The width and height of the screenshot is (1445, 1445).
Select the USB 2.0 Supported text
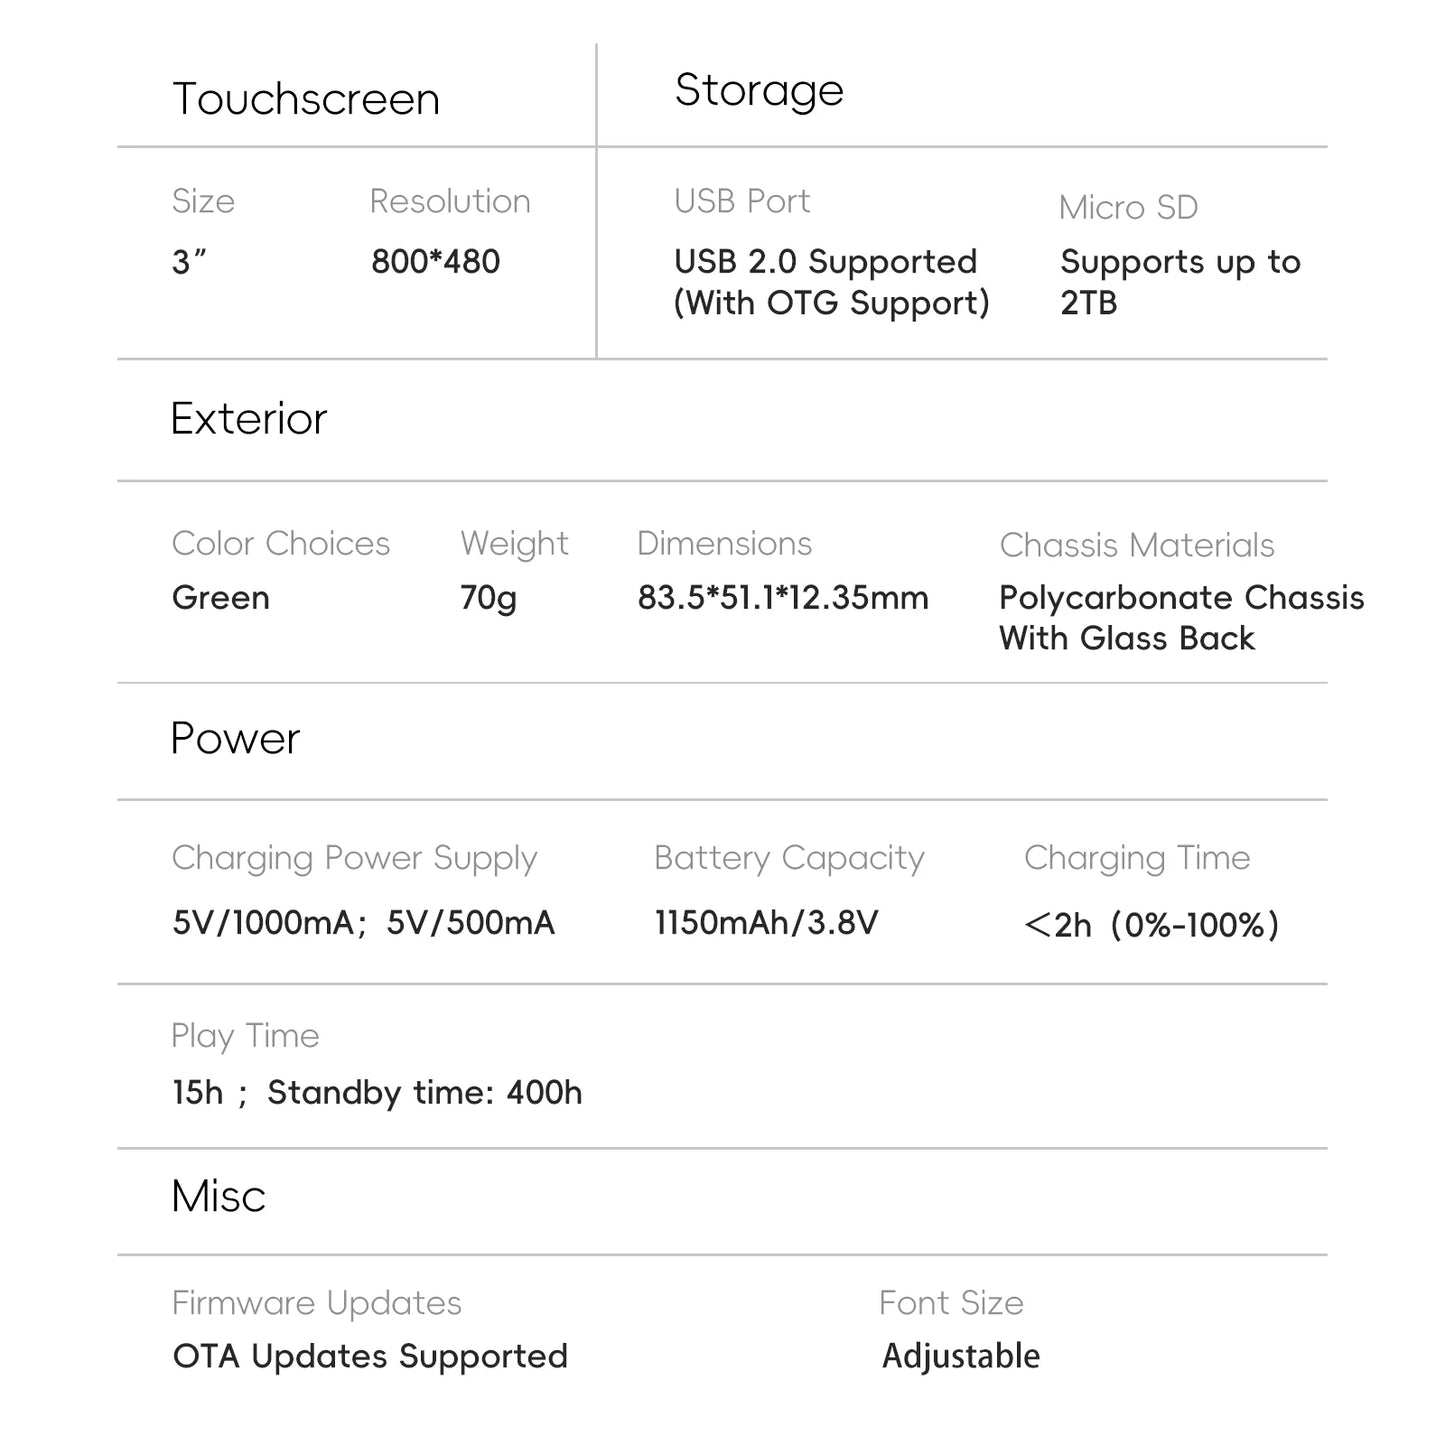click(825, 262)
